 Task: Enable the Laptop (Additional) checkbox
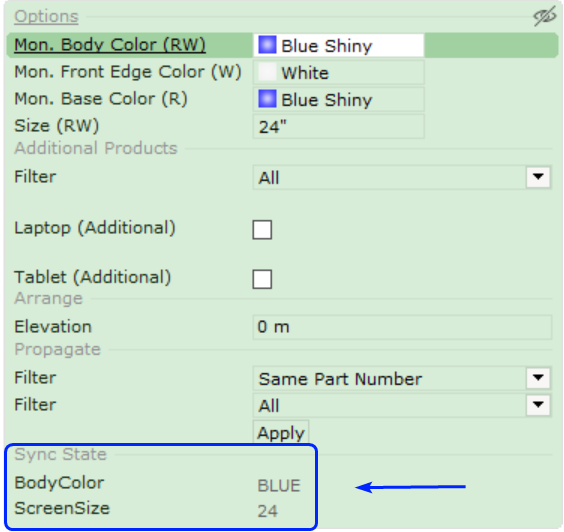pos(262,230)
